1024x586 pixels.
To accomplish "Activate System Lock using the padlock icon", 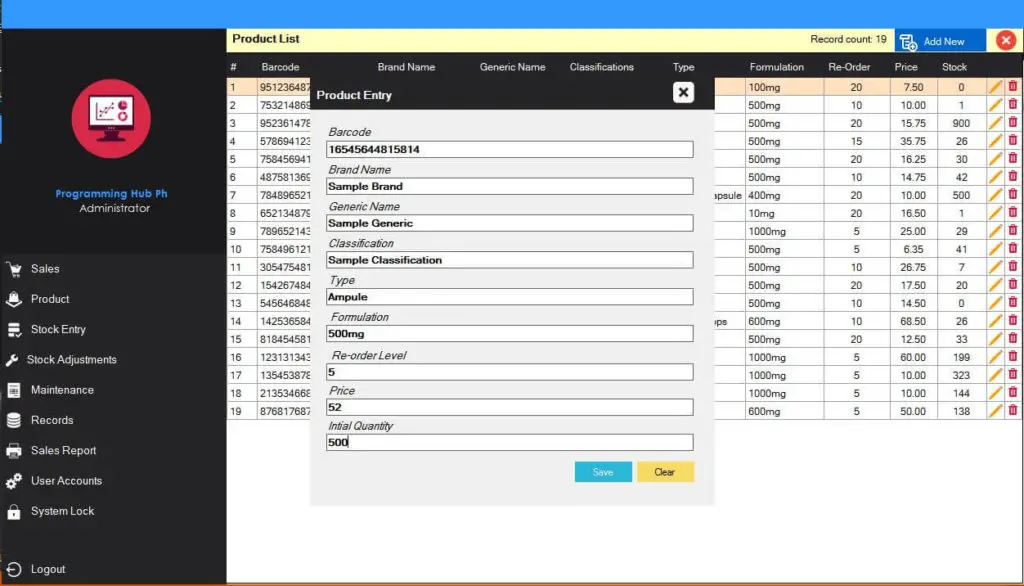I will pyautogui.click(x=15, y=510).
